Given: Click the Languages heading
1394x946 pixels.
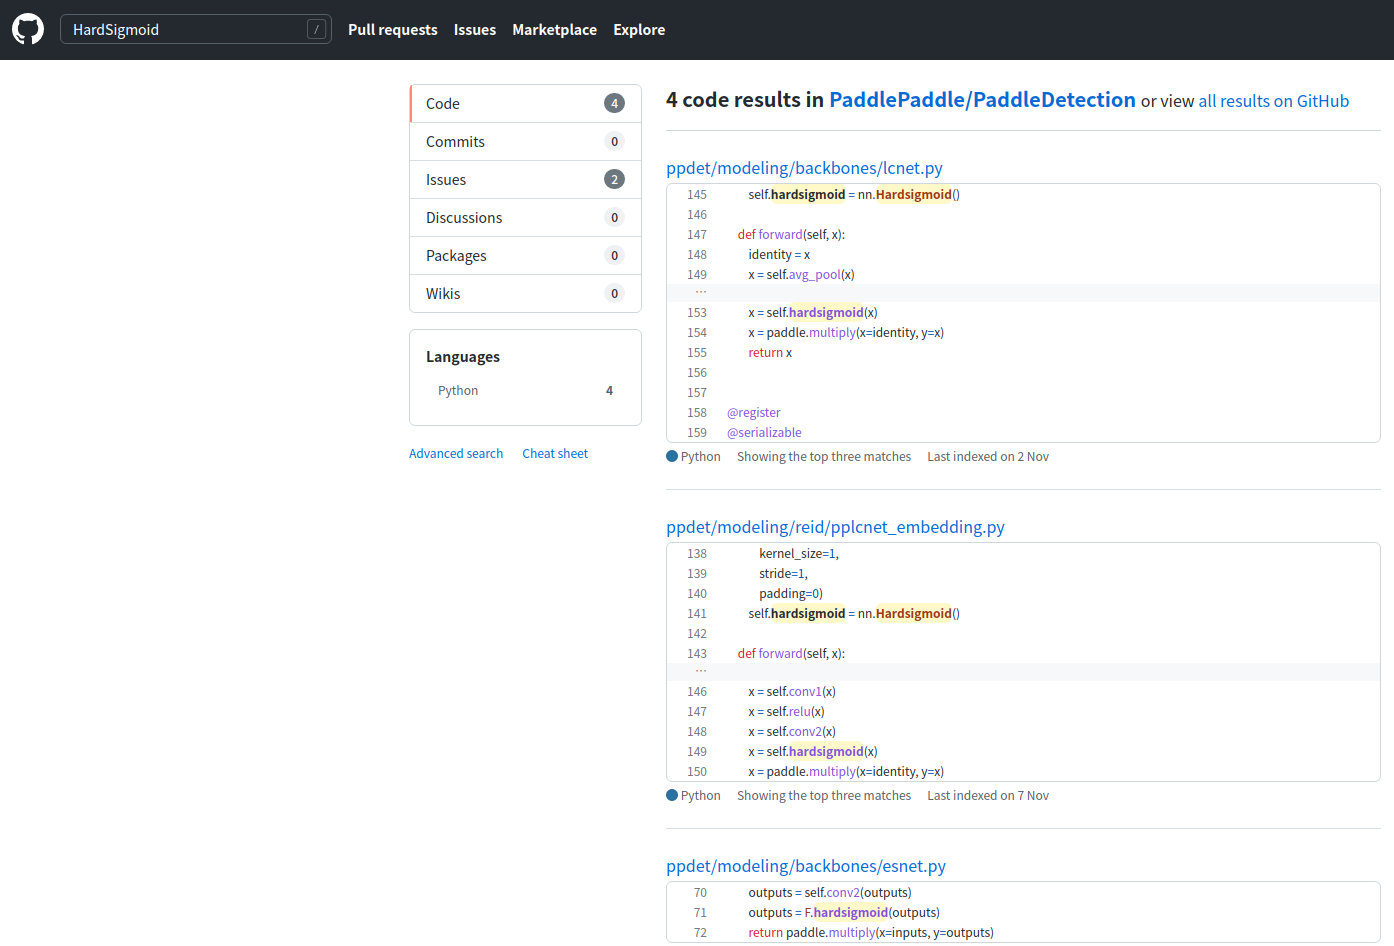Looking at the screenshot, I should (463, 357).
